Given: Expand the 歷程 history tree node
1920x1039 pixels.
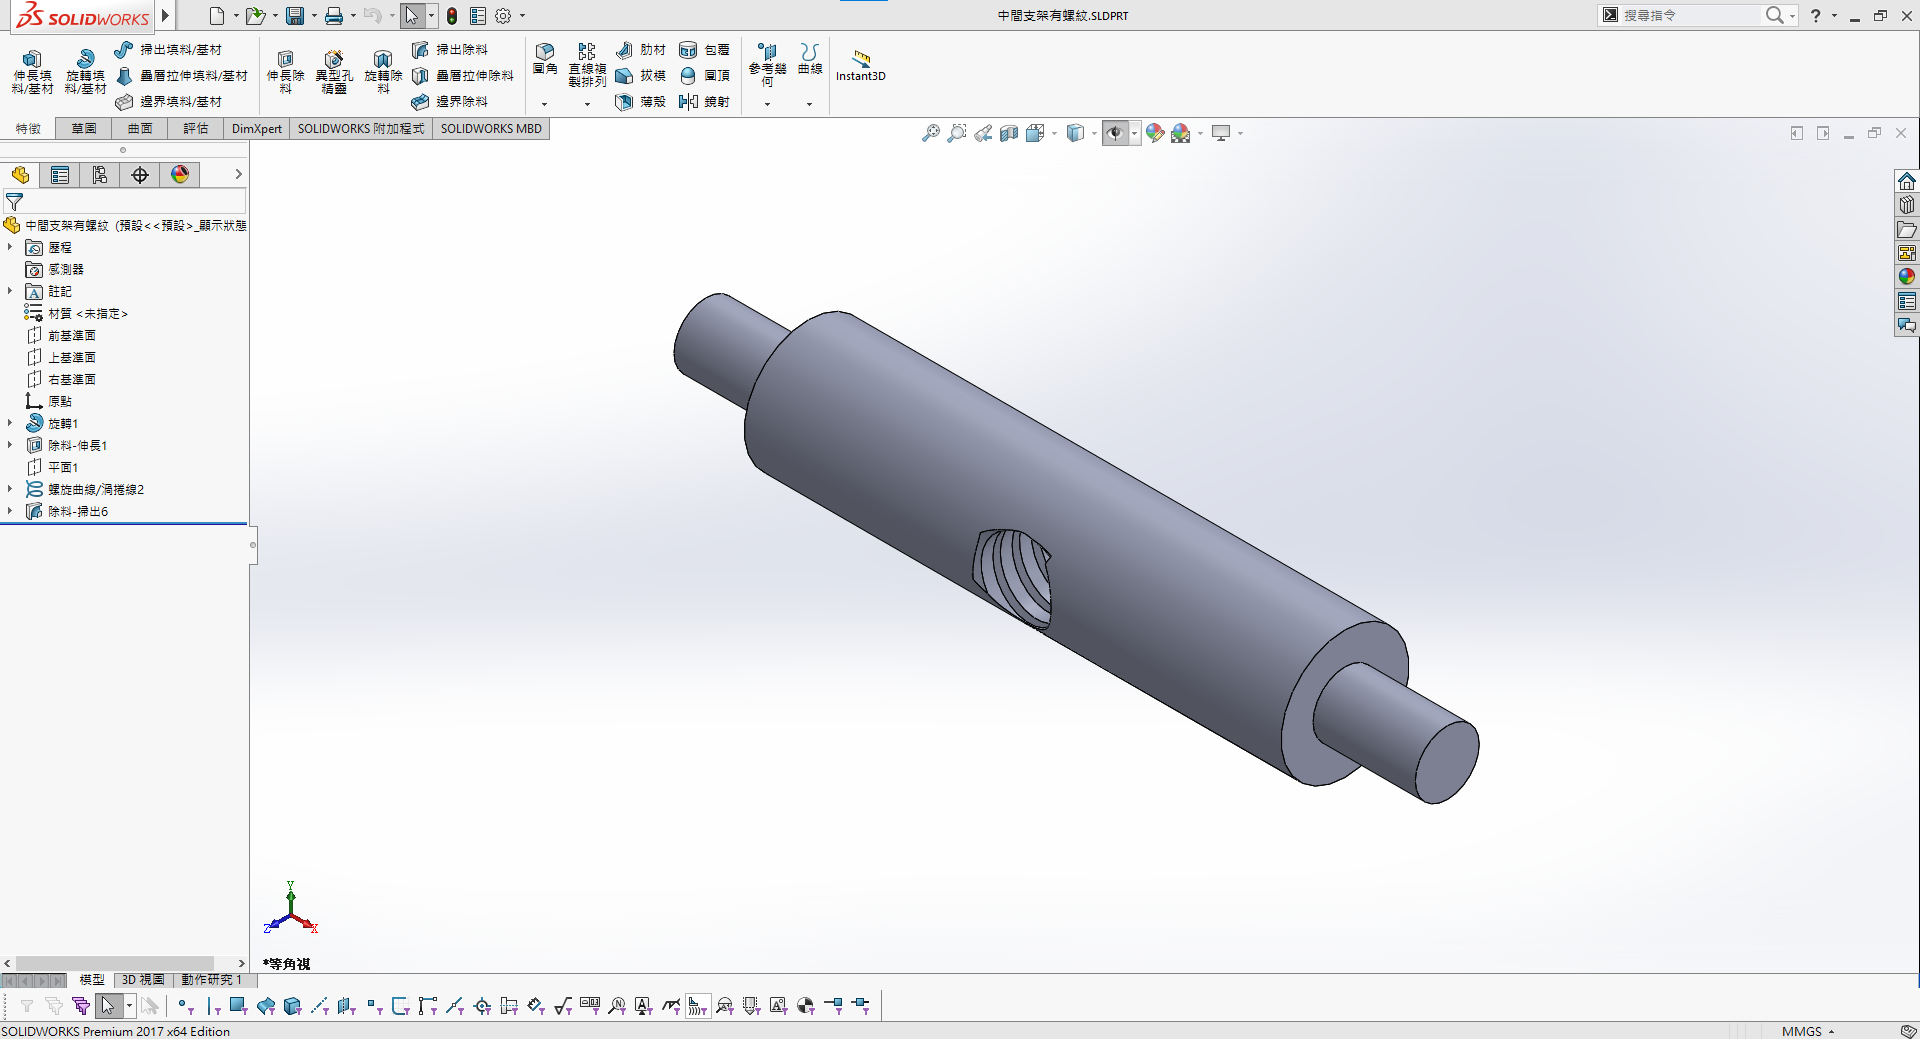Looking at the screenshot, I should 10,247.
